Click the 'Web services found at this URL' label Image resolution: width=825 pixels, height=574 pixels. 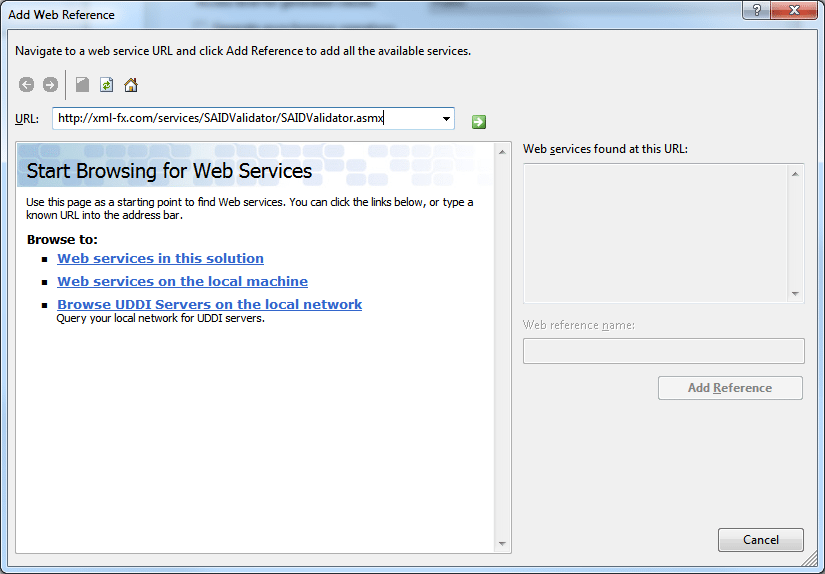605,149
